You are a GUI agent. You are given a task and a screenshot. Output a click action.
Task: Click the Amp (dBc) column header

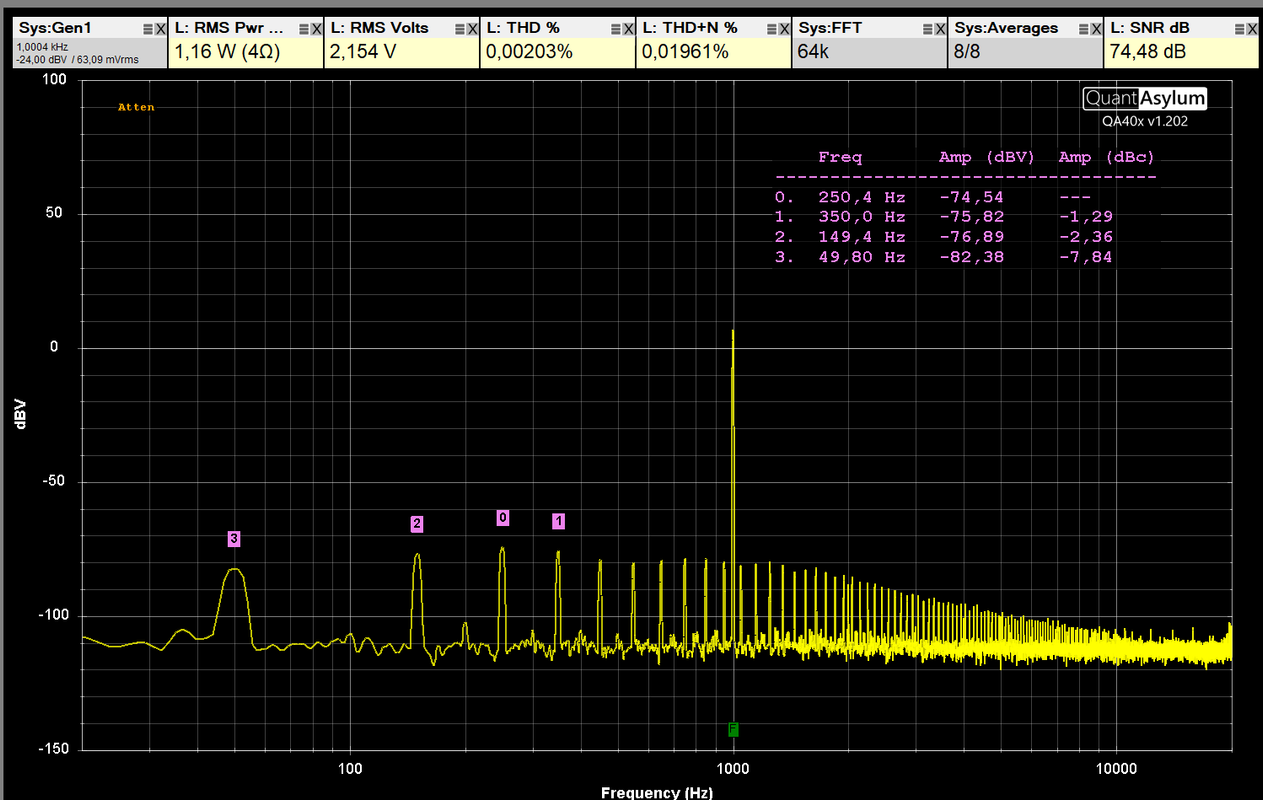pos(1106,157)
